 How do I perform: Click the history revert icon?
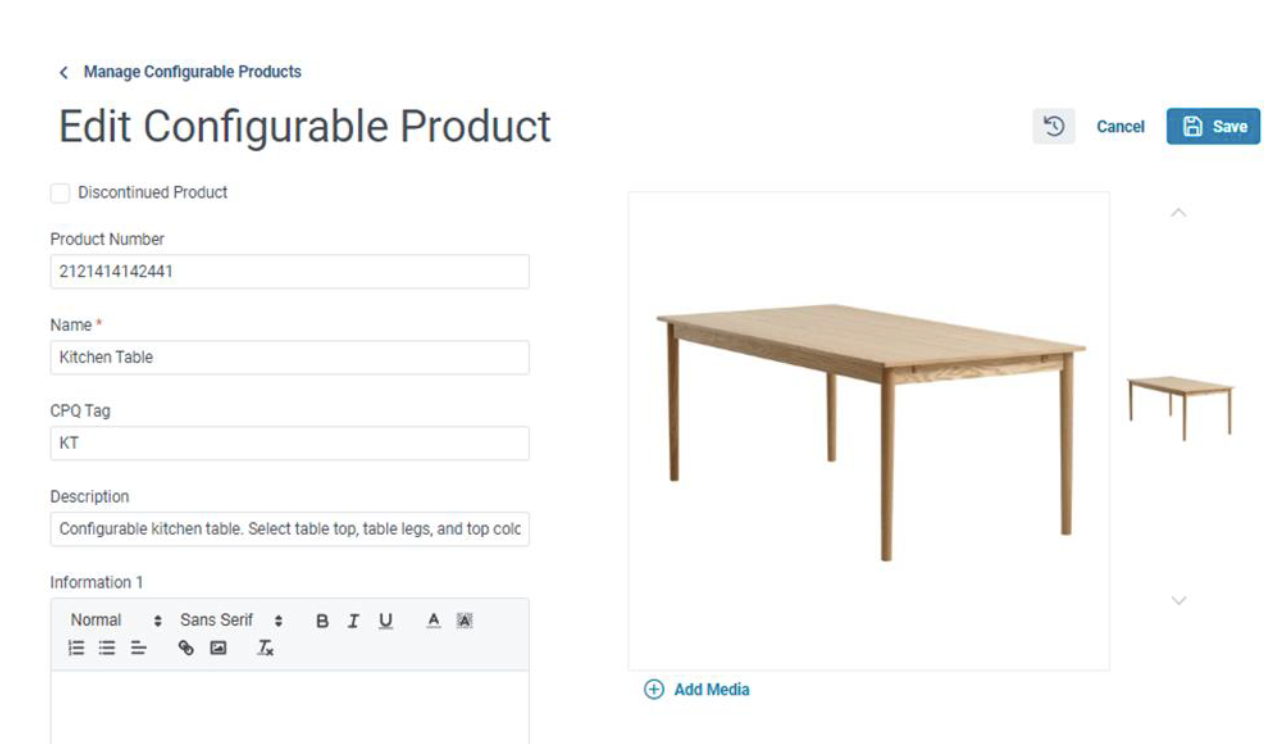(1053, 126)
